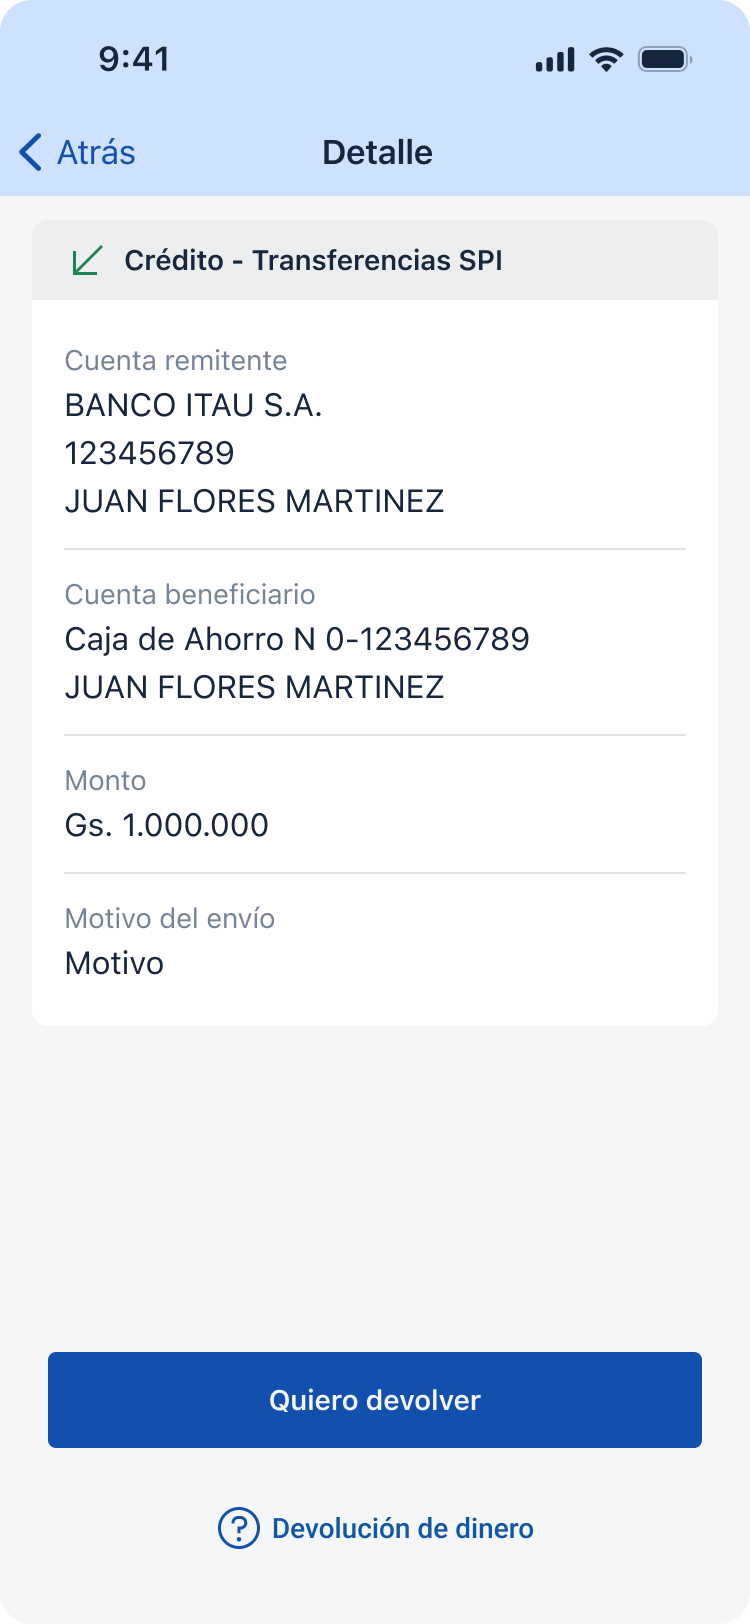Viewport: 750px width, 1624px height.
Task: Tap the back chevron arrow icon
Action: pyautogui.click(x=31, y=152)
